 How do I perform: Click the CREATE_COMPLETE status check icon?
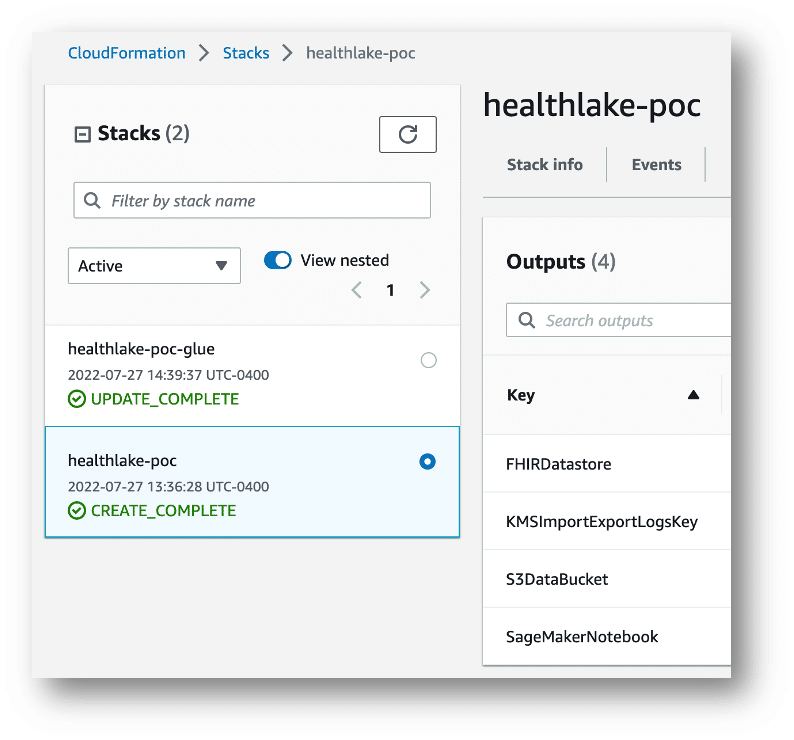coord(77,510)
